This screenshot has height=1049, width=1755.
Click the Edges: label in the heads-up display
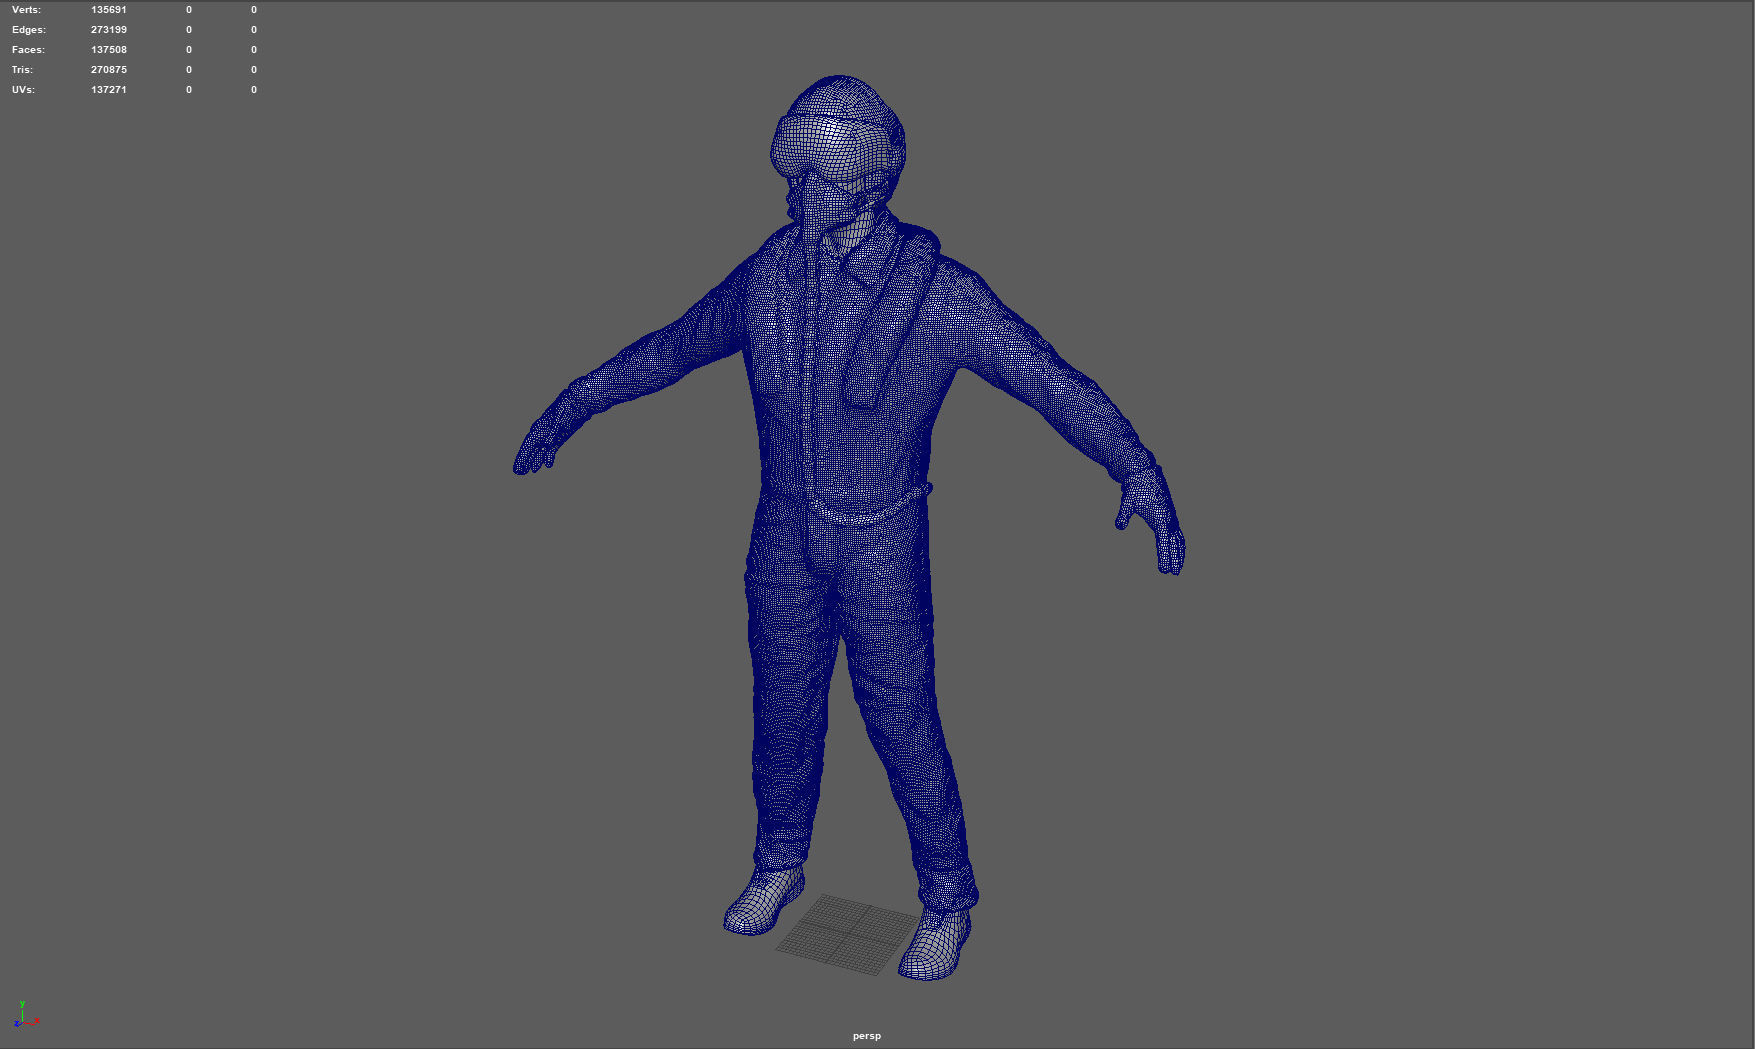pos(29,30)
